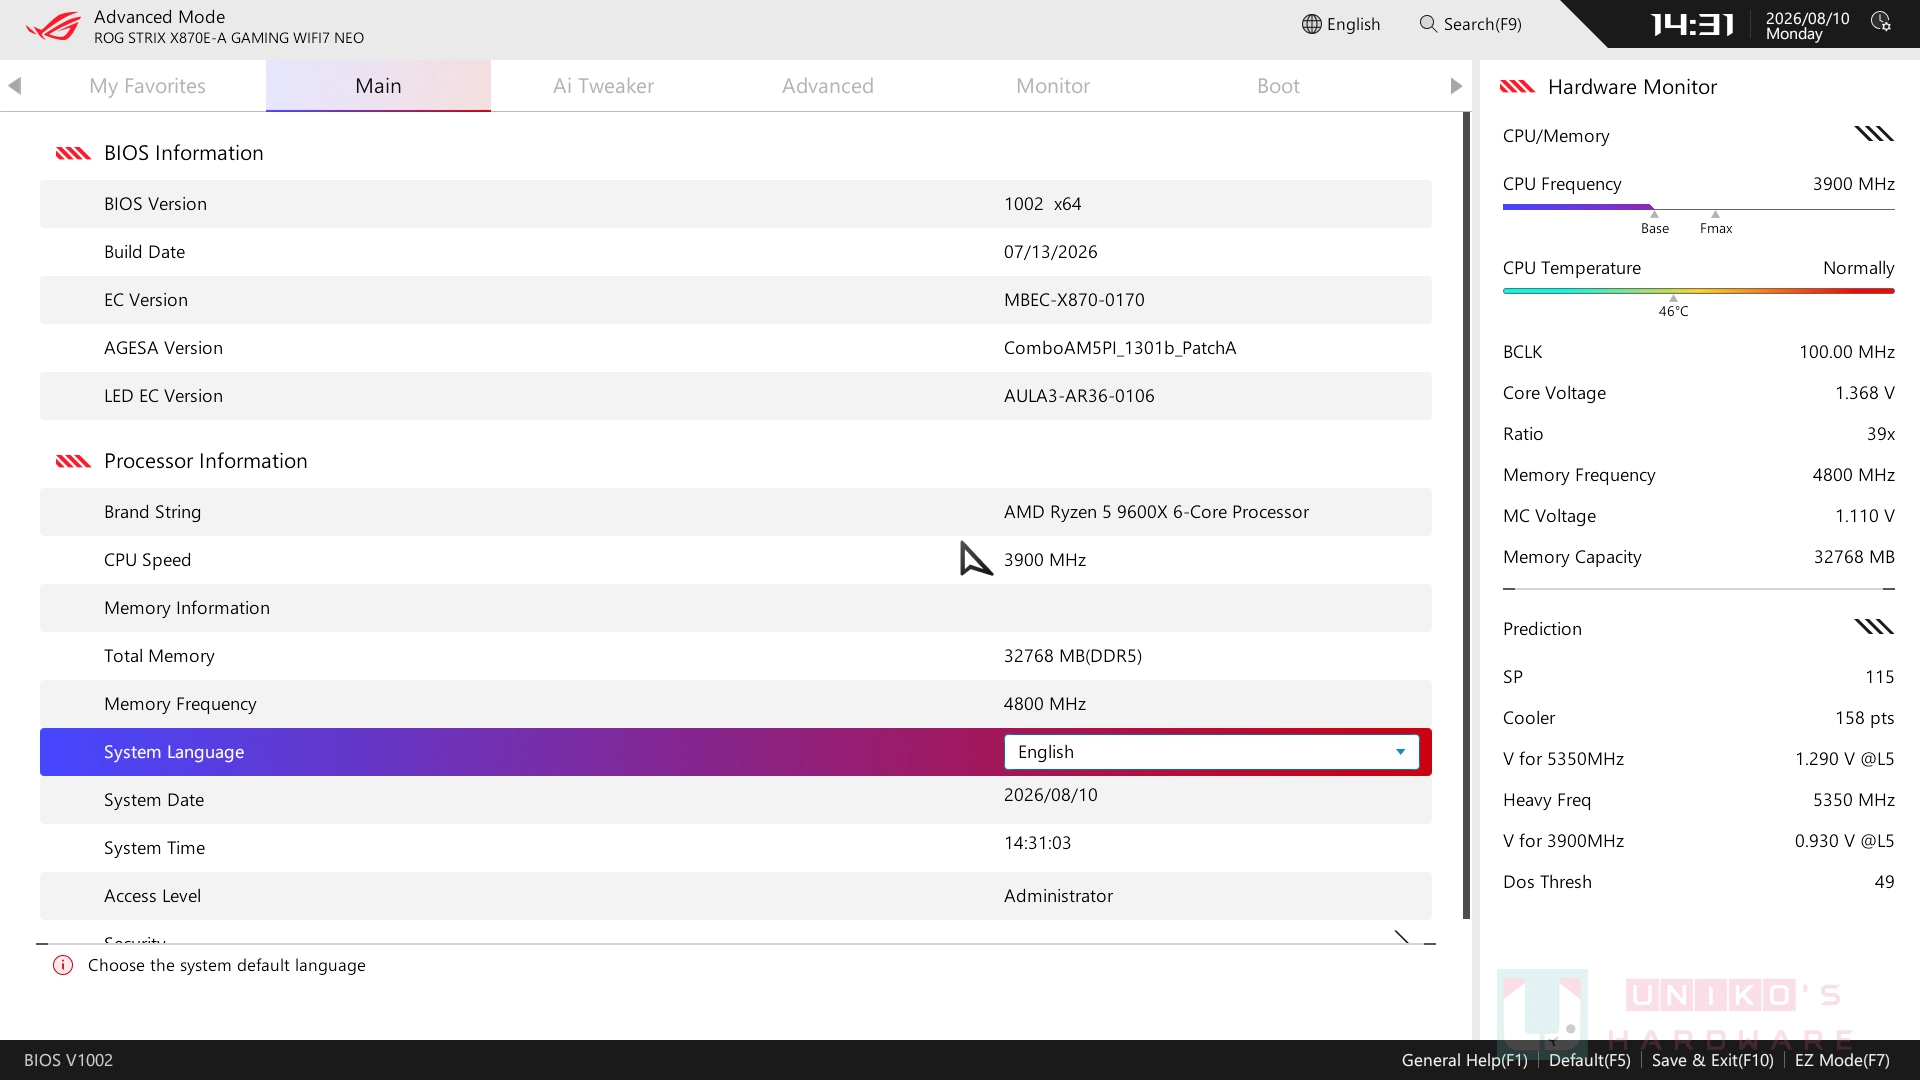Click the Brand String AMD Ryzen 5 value
The image size is (1920, 1080).
1156,512
